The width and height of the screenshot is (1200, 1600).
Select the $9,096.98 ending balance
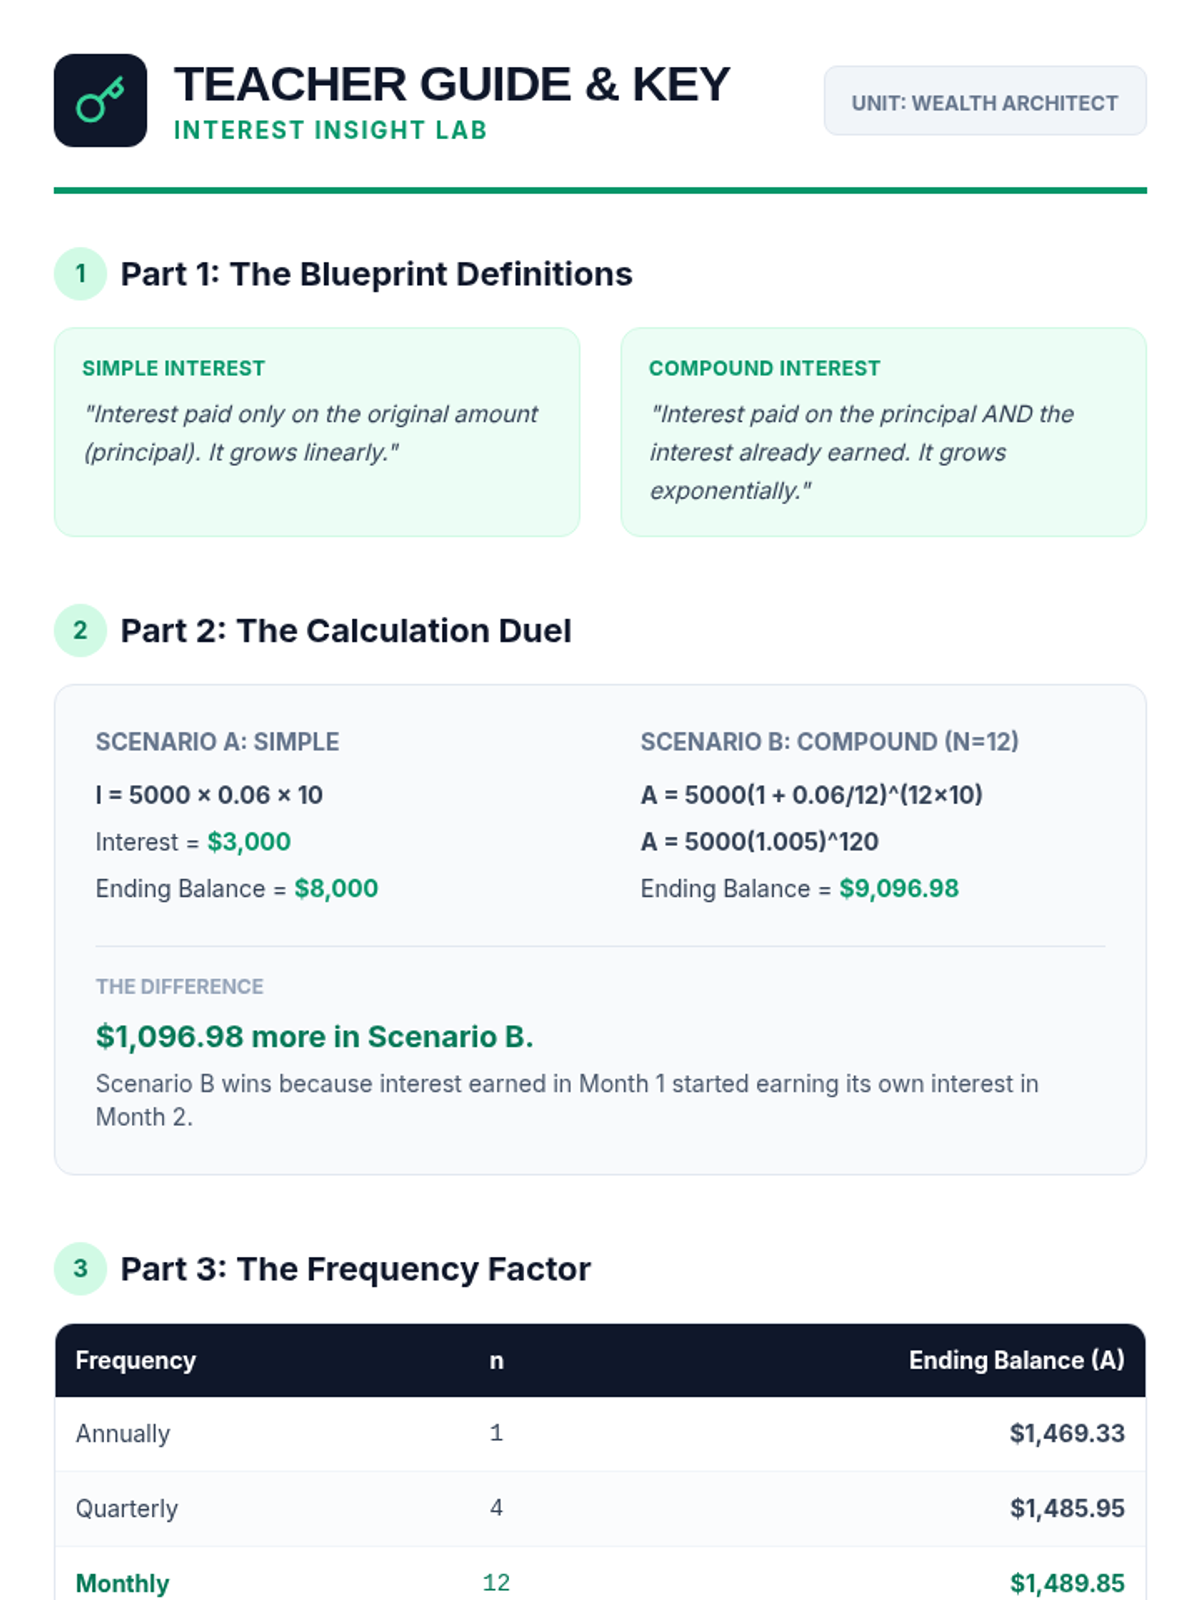point(899,888)
